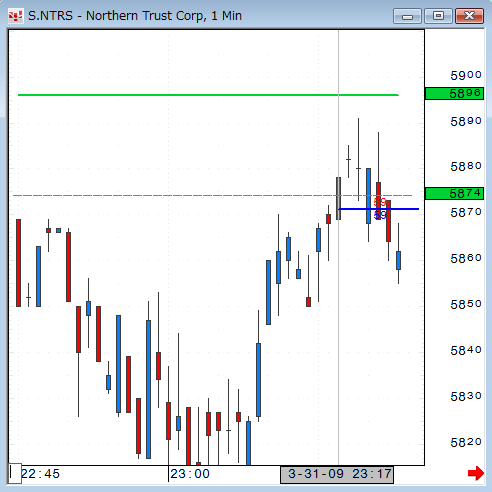Click the chart application icon in title bar
Image resolution: width=492 pixels, height=492 pixels.
point(15,16)
